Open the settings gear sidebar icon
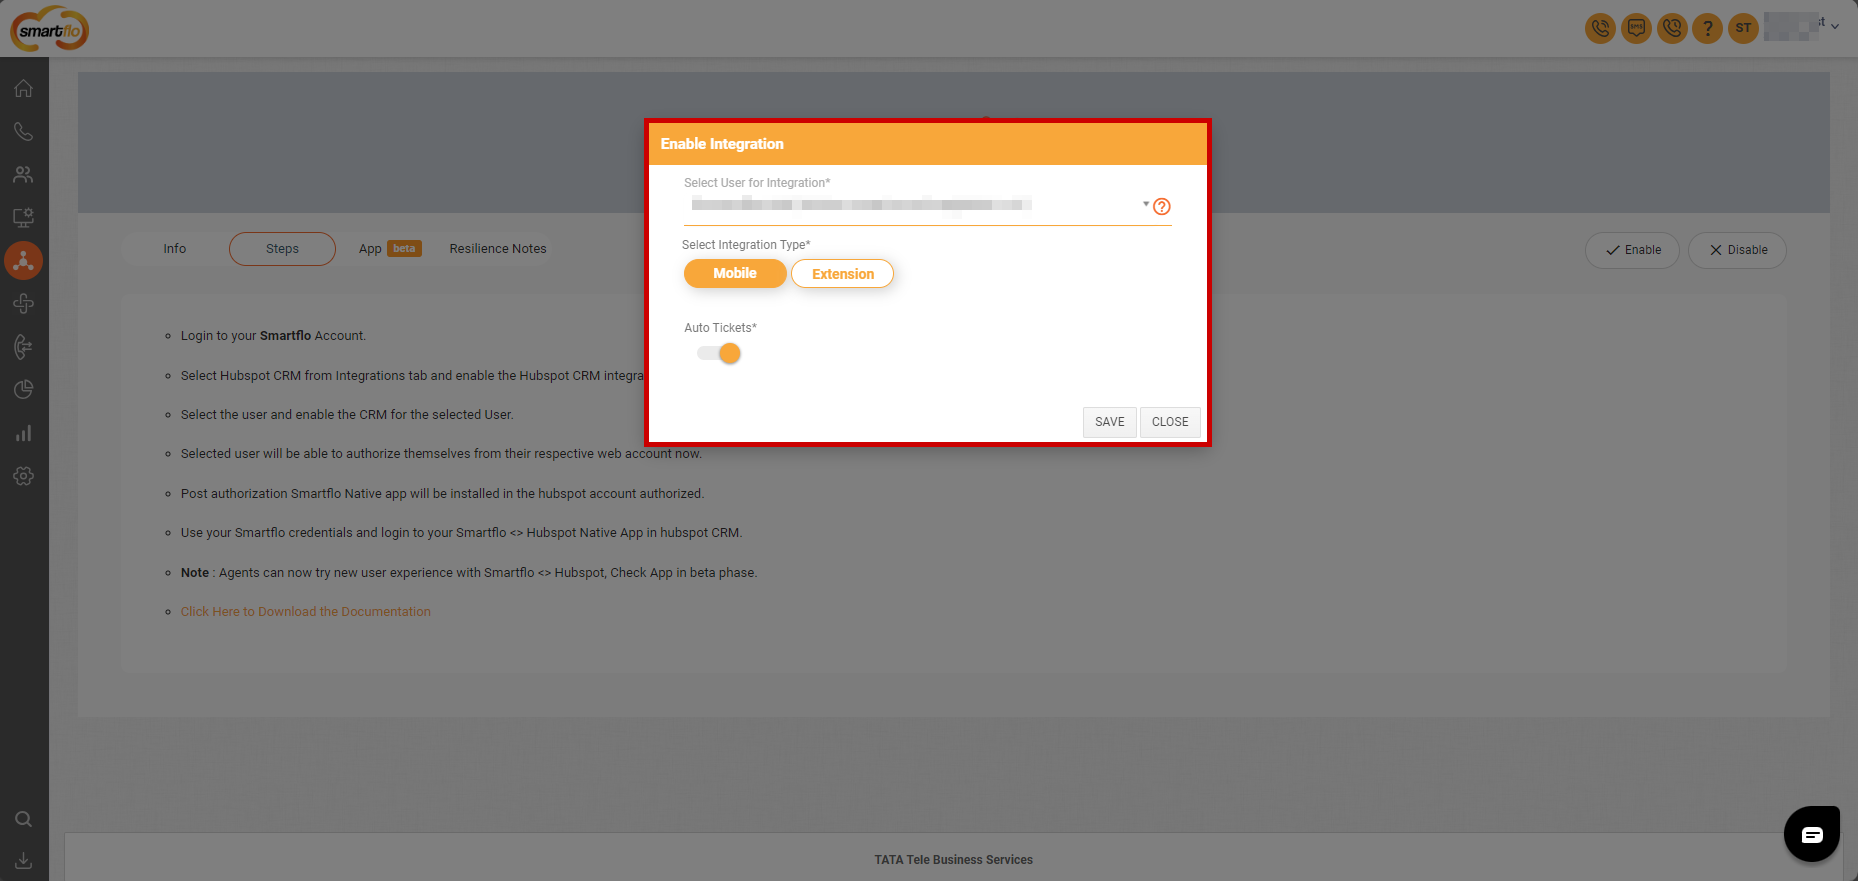 pyautogui.click(x=24, y=476)
